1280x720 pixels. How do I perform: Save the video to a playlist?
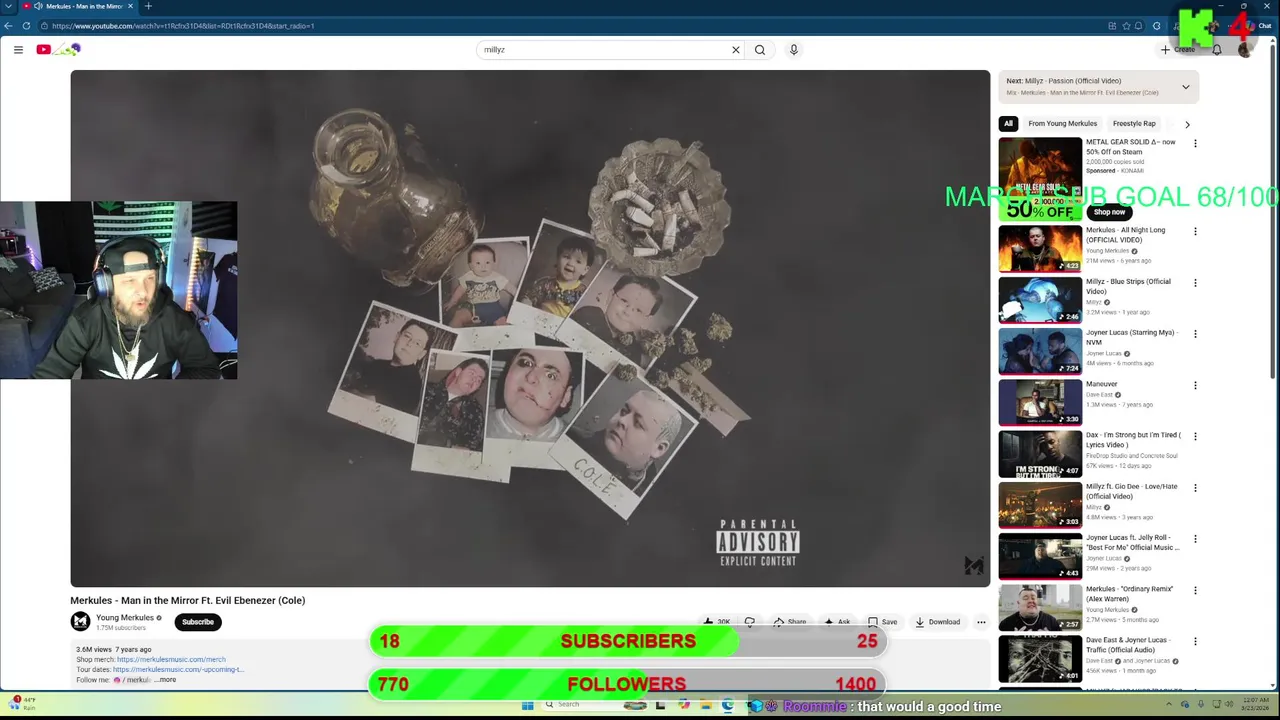(x=882, y=622)
